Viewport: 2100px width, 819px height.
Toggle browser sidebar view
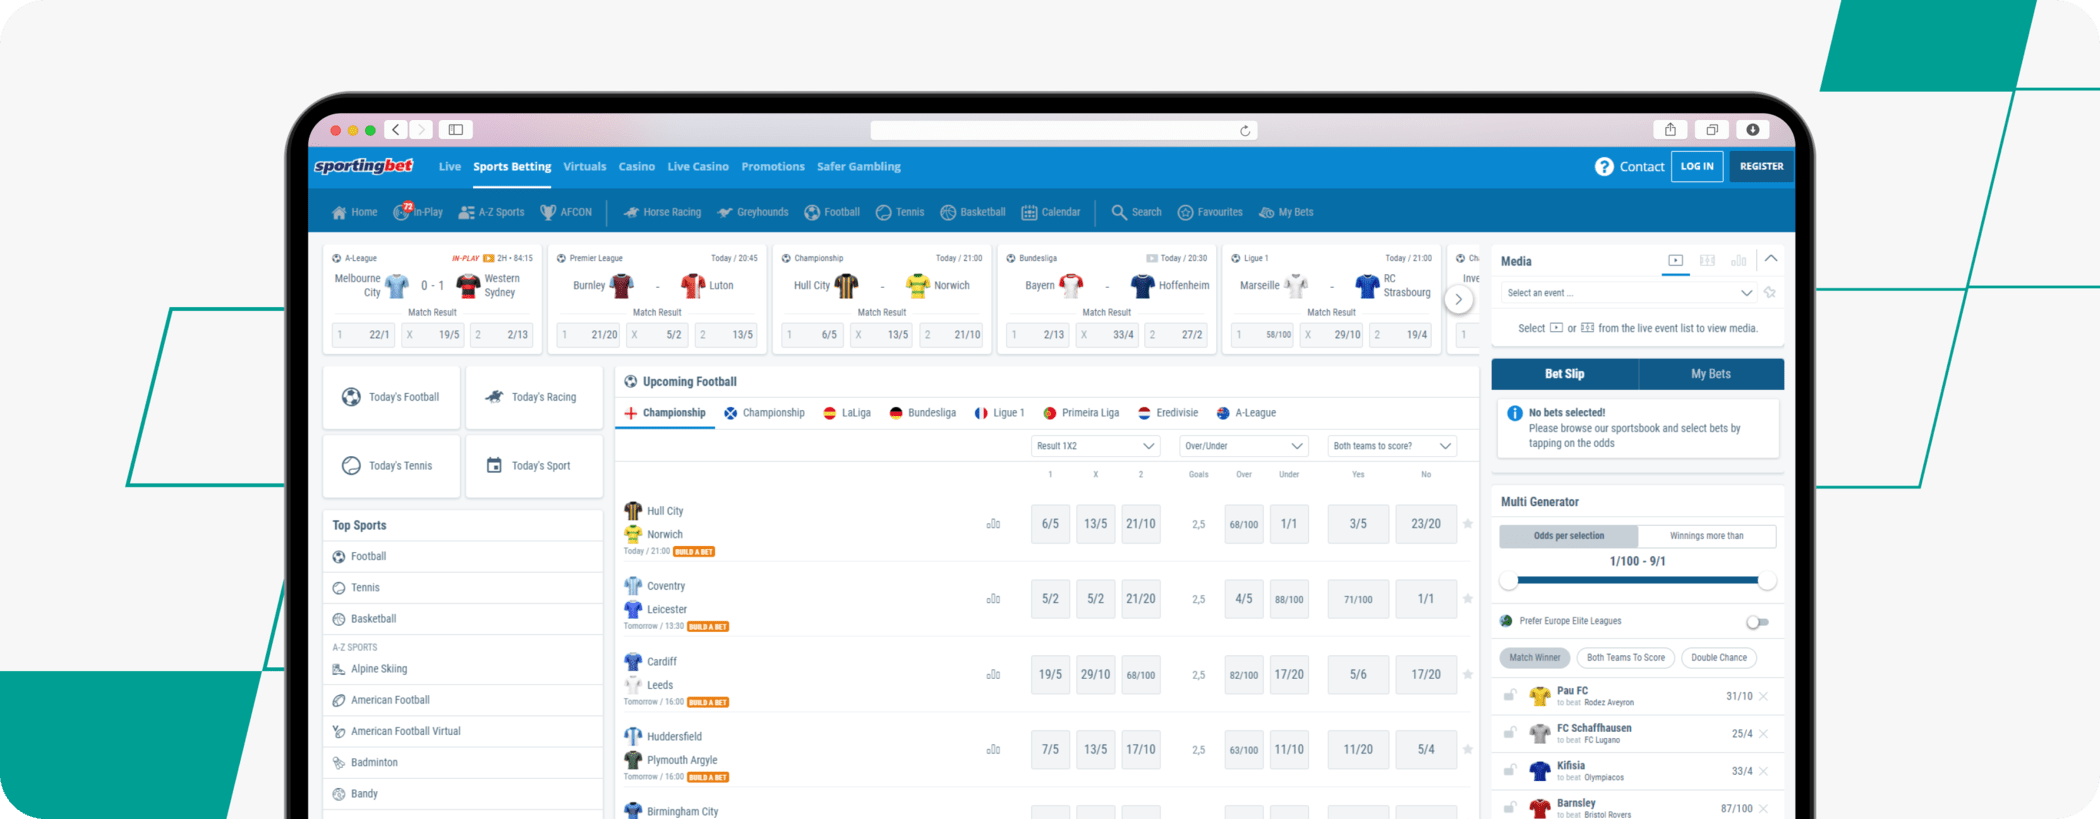455,130
